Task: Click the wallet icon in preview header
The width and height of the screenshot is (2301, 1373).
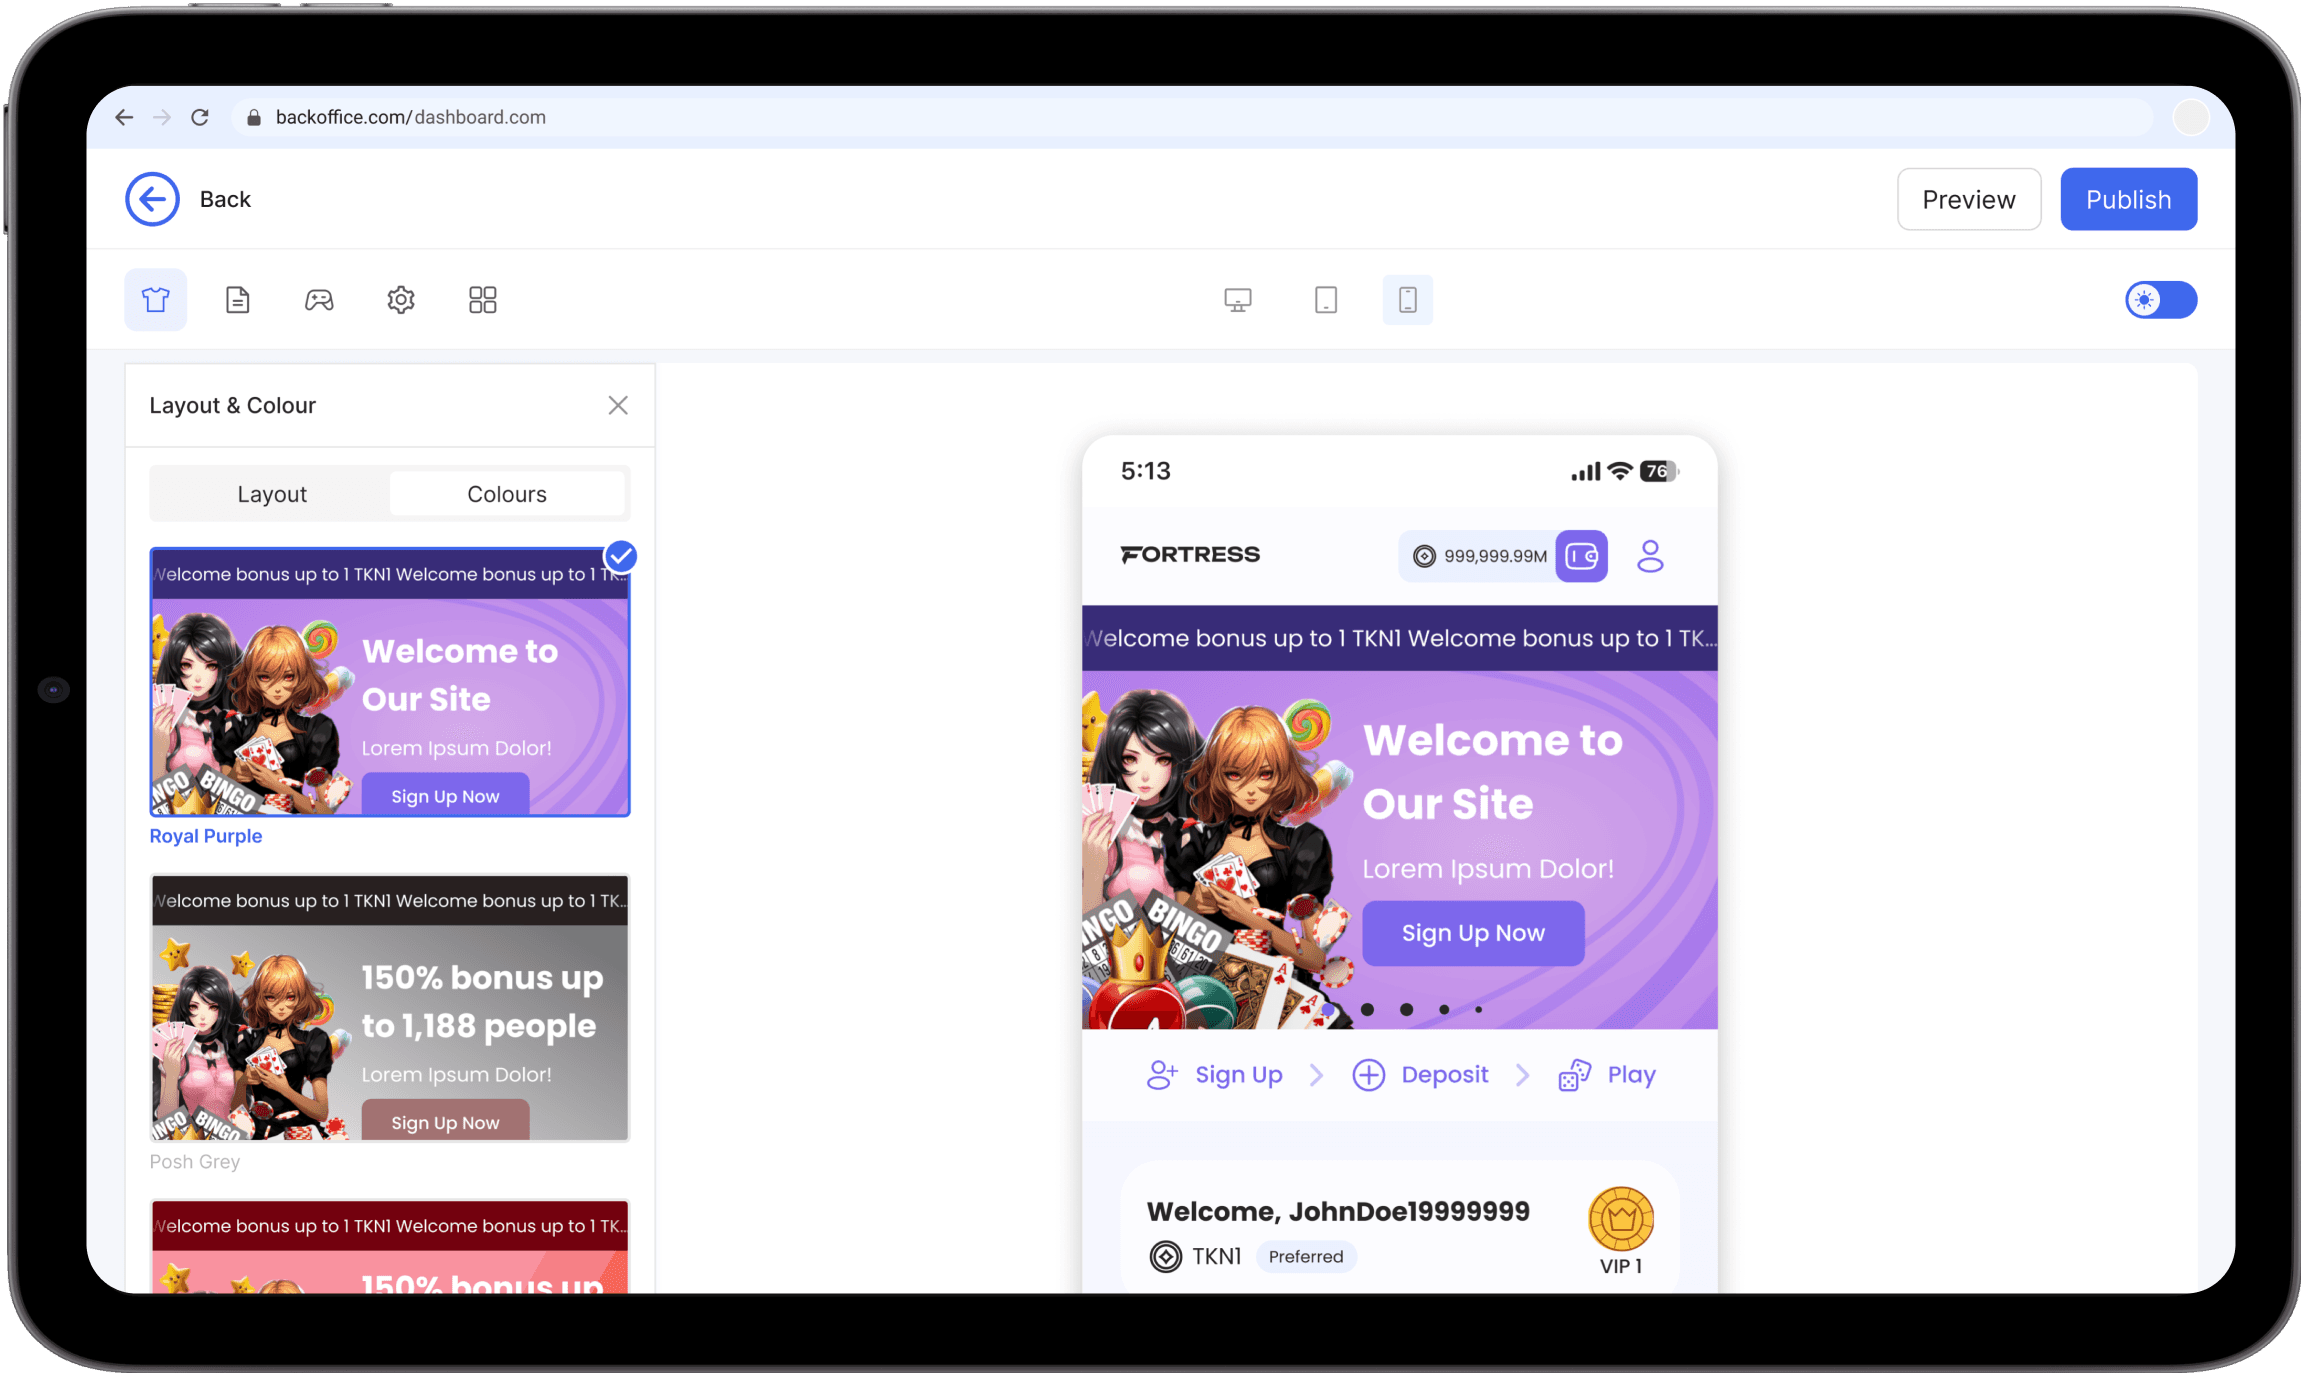Action: [1581, 556]
